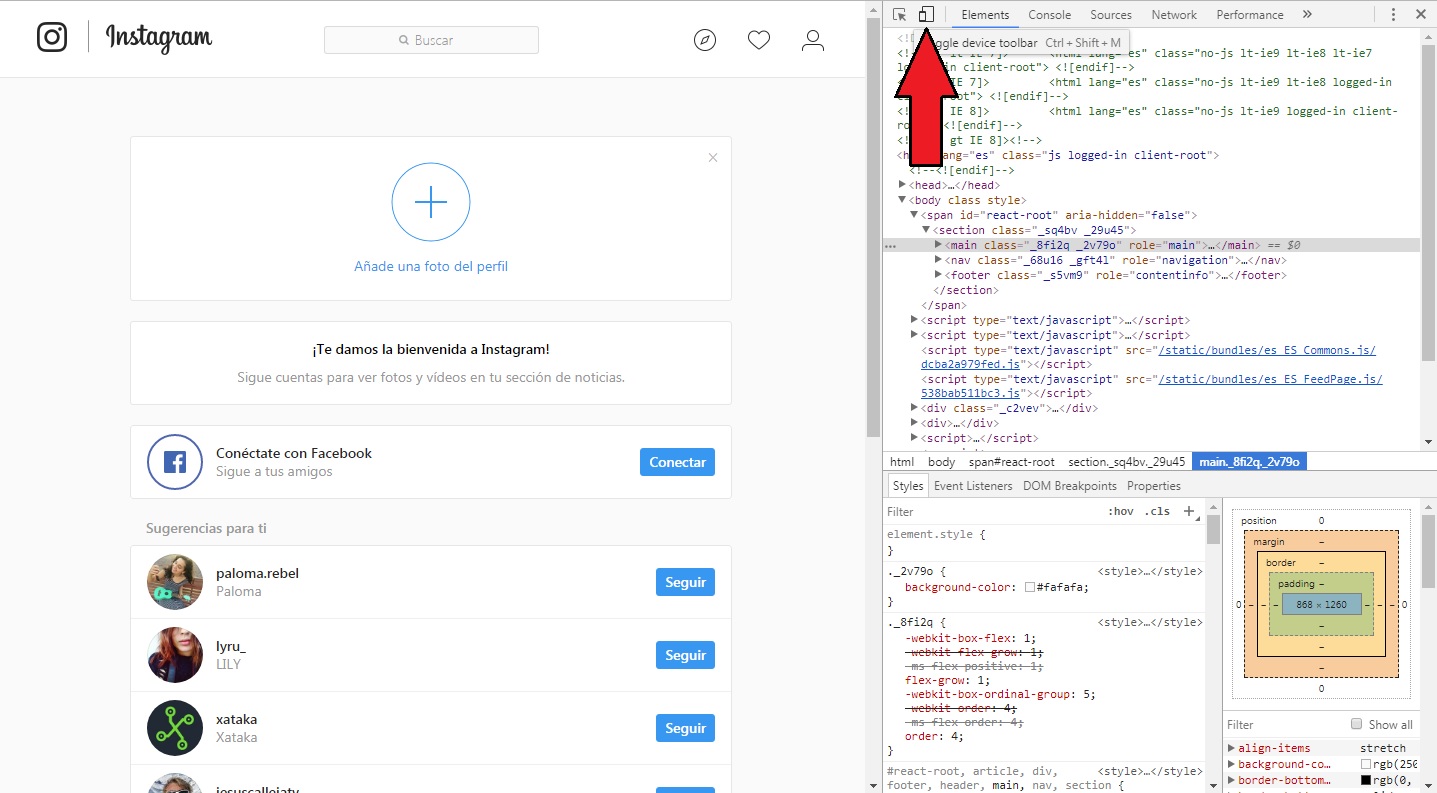Screen dimensions: 1437x793
Task: Open the #fafafa background-color swatch
Action: point(1030,588)
